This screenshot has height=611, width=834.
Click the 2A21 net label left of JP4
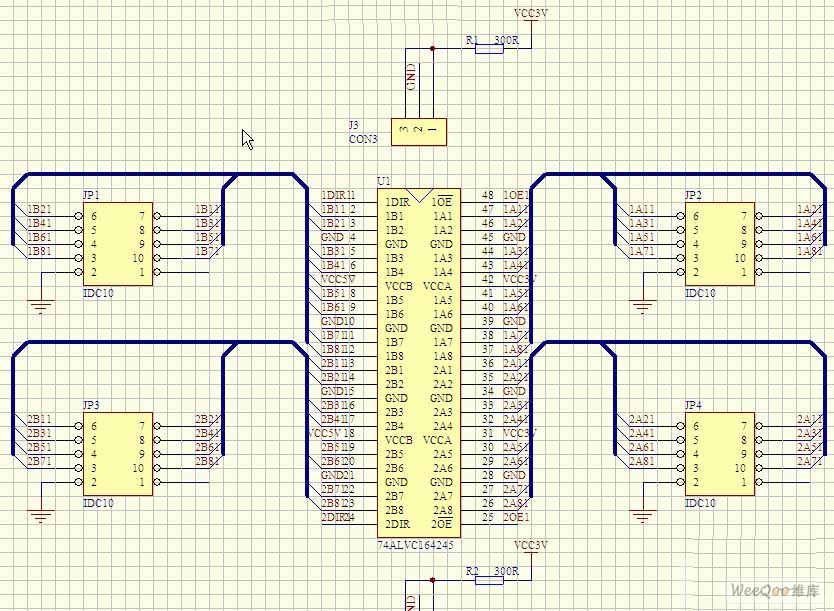pos(641,419)
